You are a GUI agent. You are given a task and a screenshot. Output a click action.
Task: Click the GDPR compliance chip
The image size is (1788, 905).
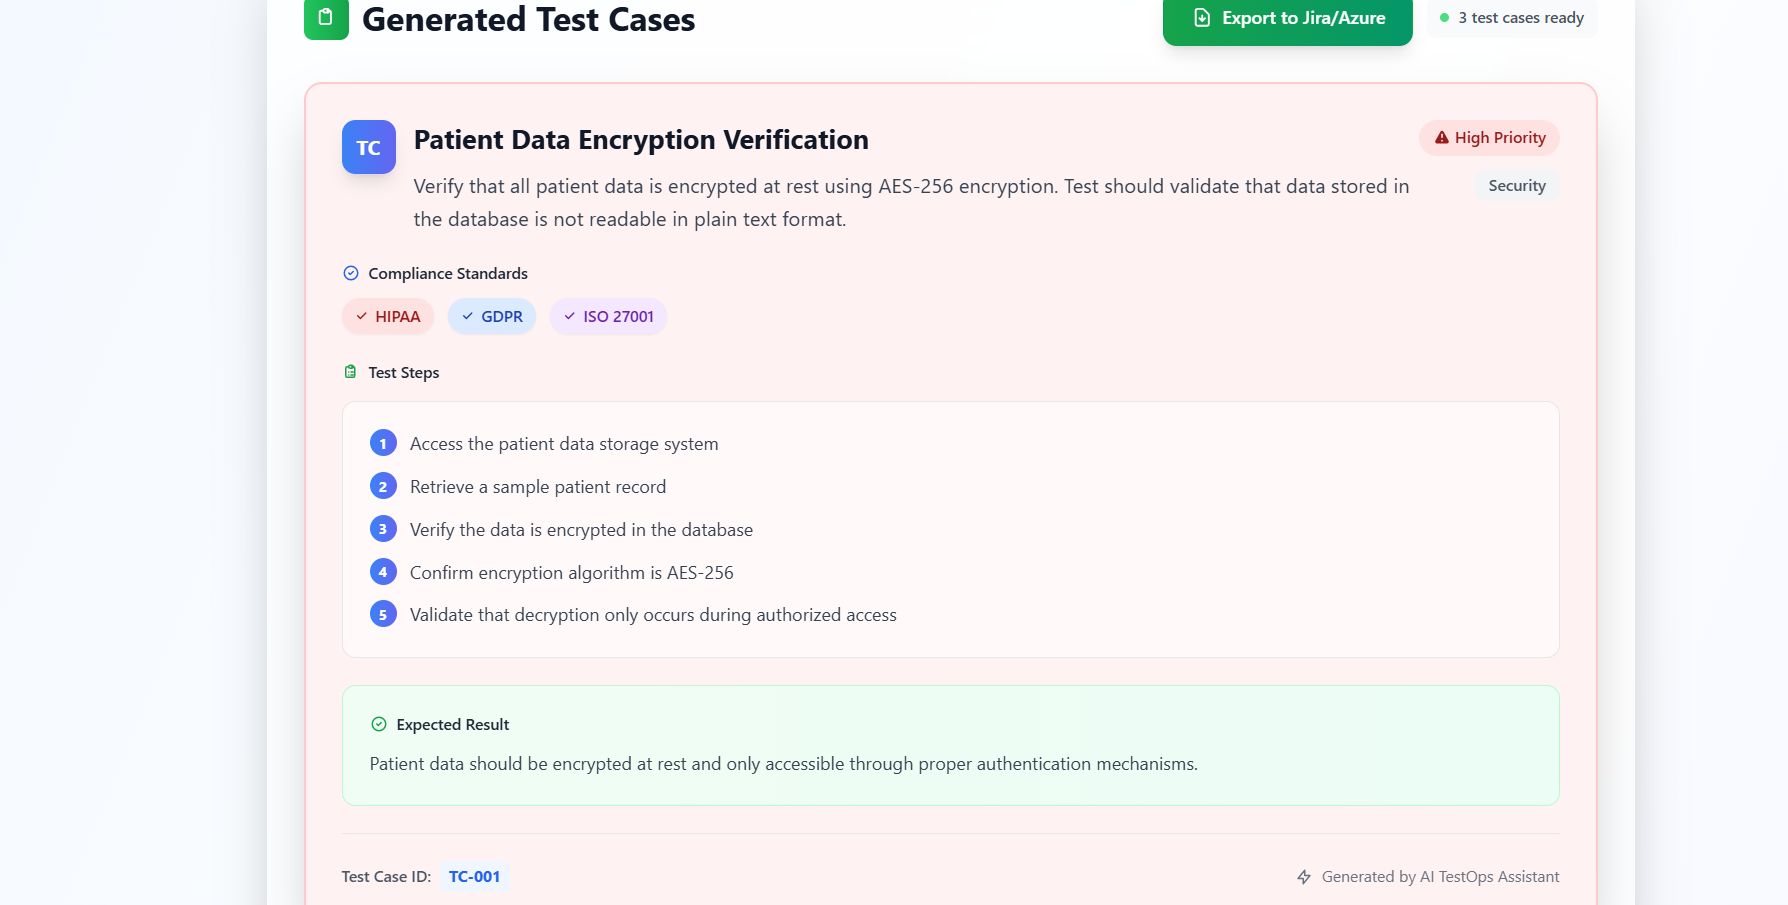pos(492,316)
